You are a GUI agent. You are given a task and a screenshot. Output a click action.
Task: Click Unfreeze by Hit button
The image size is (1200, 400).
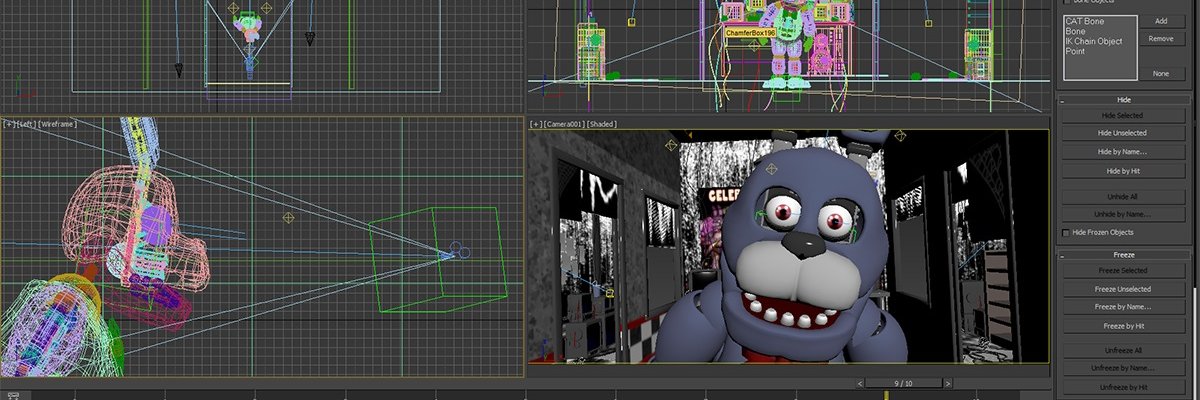[1122, 386]
